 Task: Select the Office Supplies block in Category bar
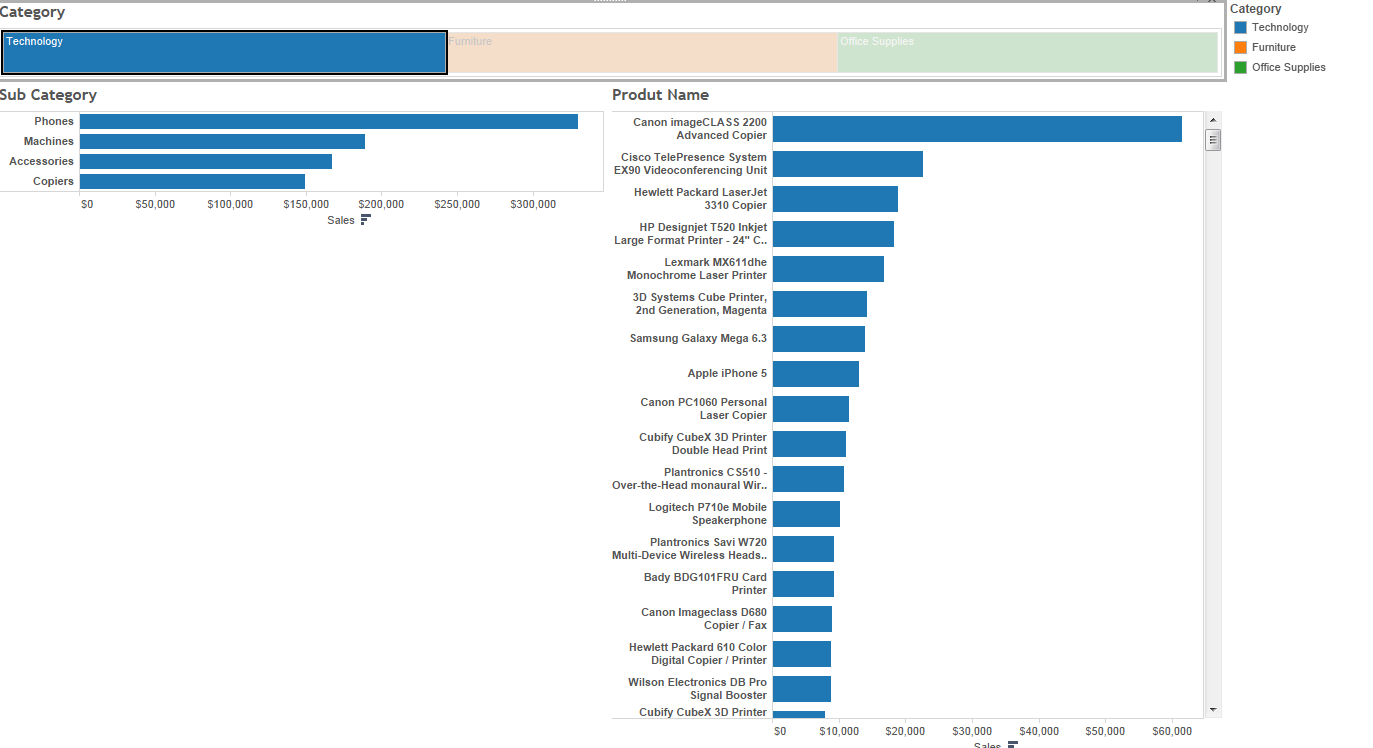1028,53
